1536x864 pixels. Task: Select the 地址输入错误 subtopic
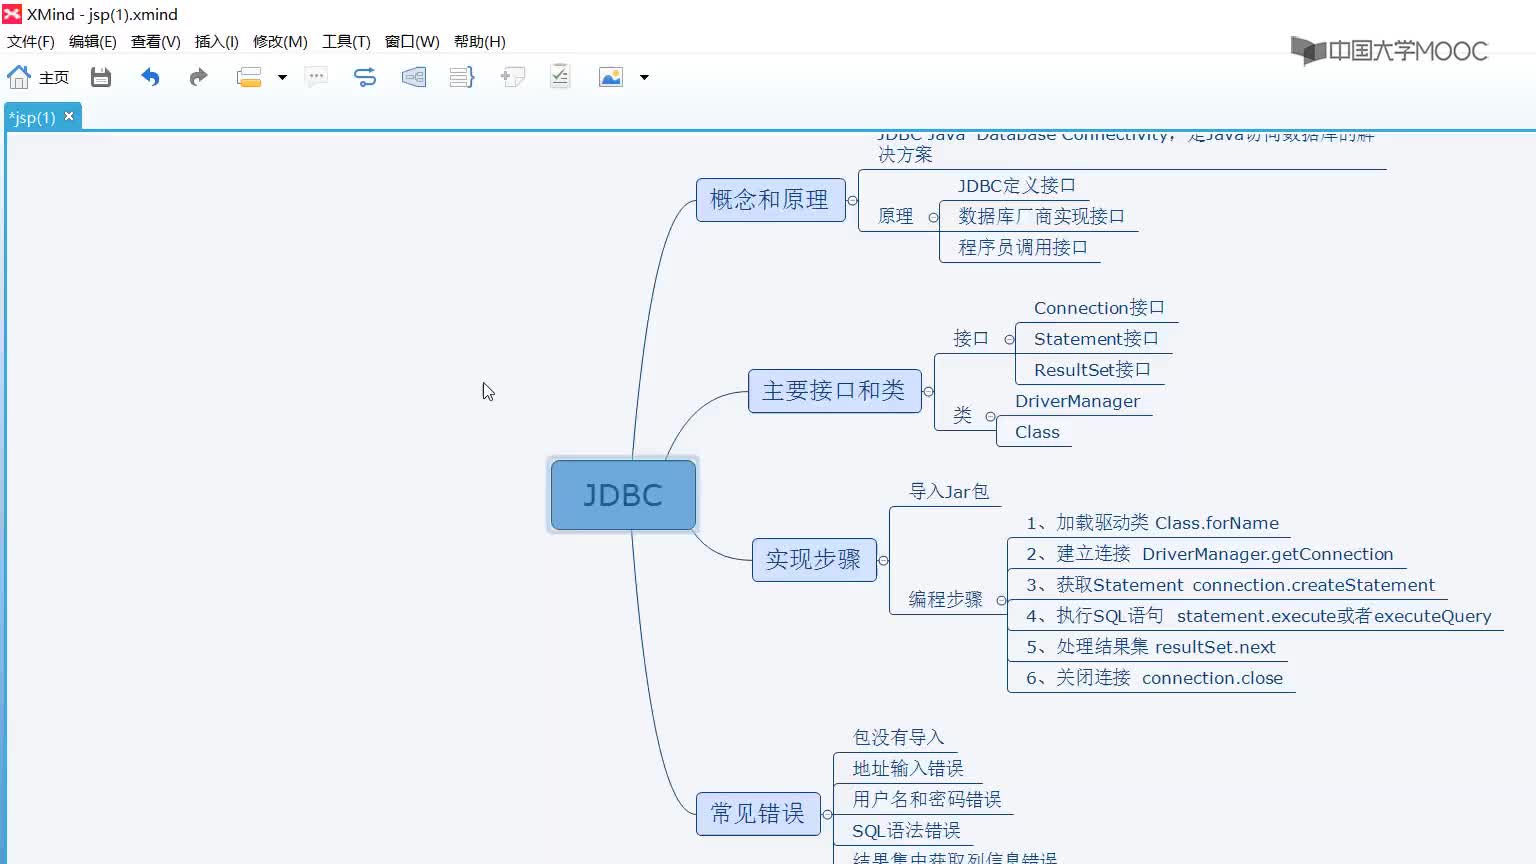[908, 768]
